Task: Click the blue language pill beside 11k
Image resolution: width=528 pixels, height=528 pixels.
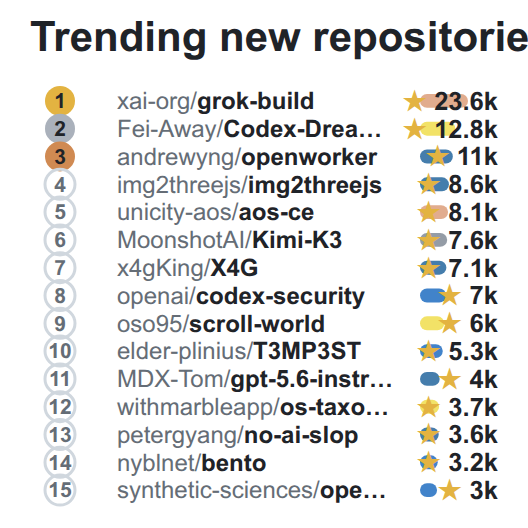Action: tap(436, 157)
